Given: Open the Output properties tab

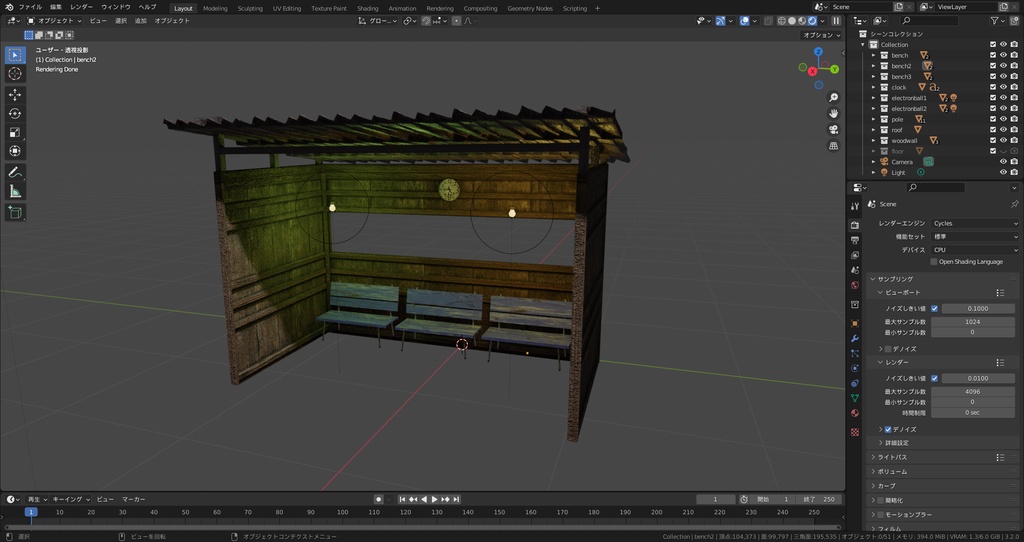Looking at the screenshot, I should pyautogui.click(x=855, y=240).
